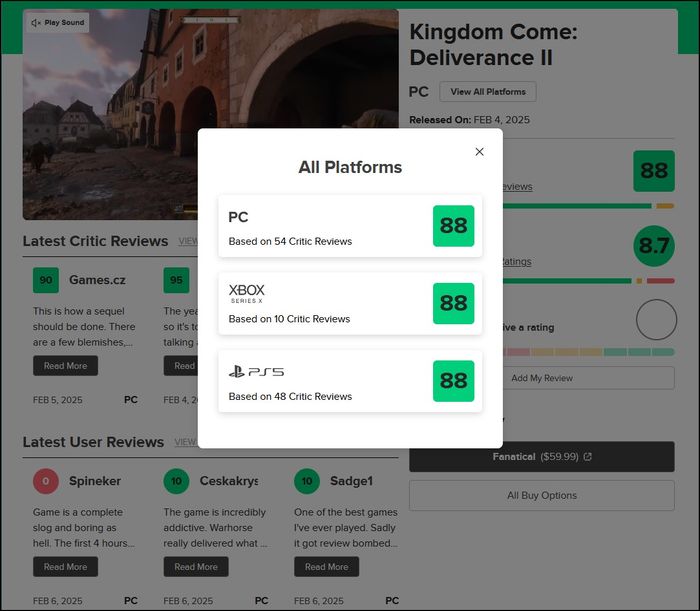Screen dimensions: 700x611
Task: Click 'Based on 54 Critic Reviews' text
Action: [x=290, y=241]
